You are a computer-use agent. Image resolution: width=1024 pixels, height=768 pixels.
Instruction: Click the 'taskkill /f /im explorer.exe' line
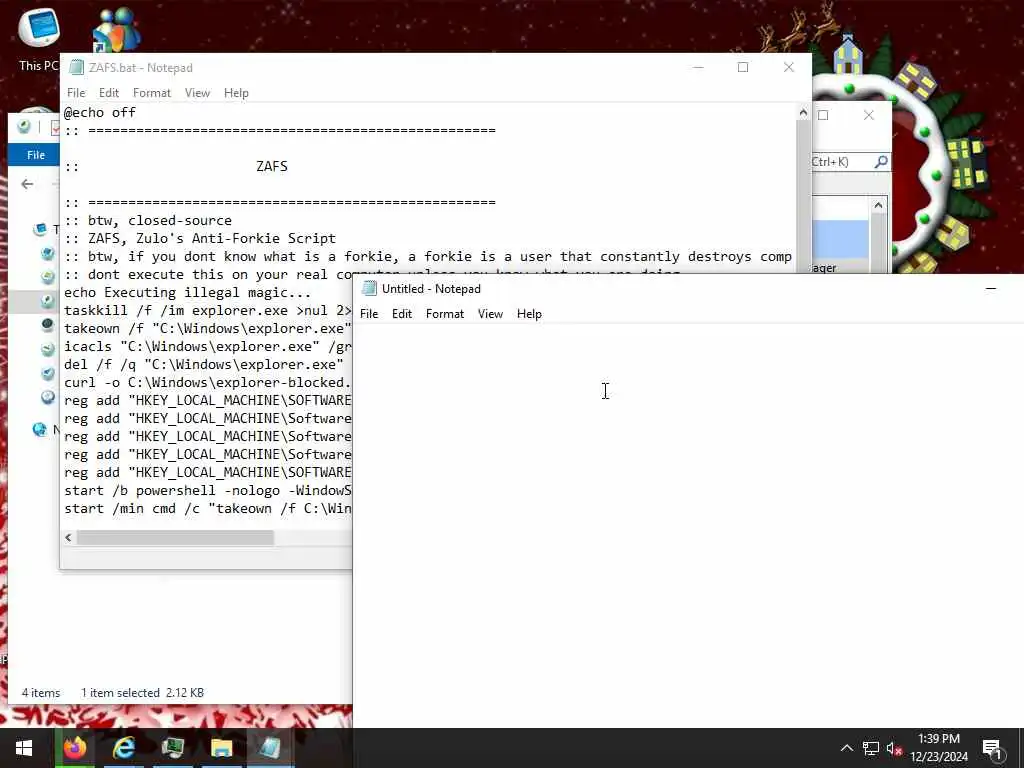(208, 310)
